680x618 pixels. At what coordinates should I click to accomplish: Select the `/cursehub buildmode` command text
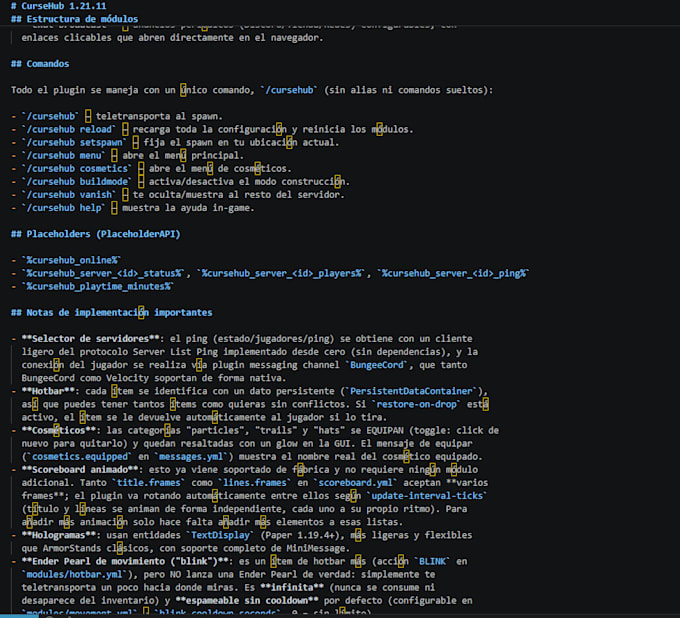tap(77, 181)
